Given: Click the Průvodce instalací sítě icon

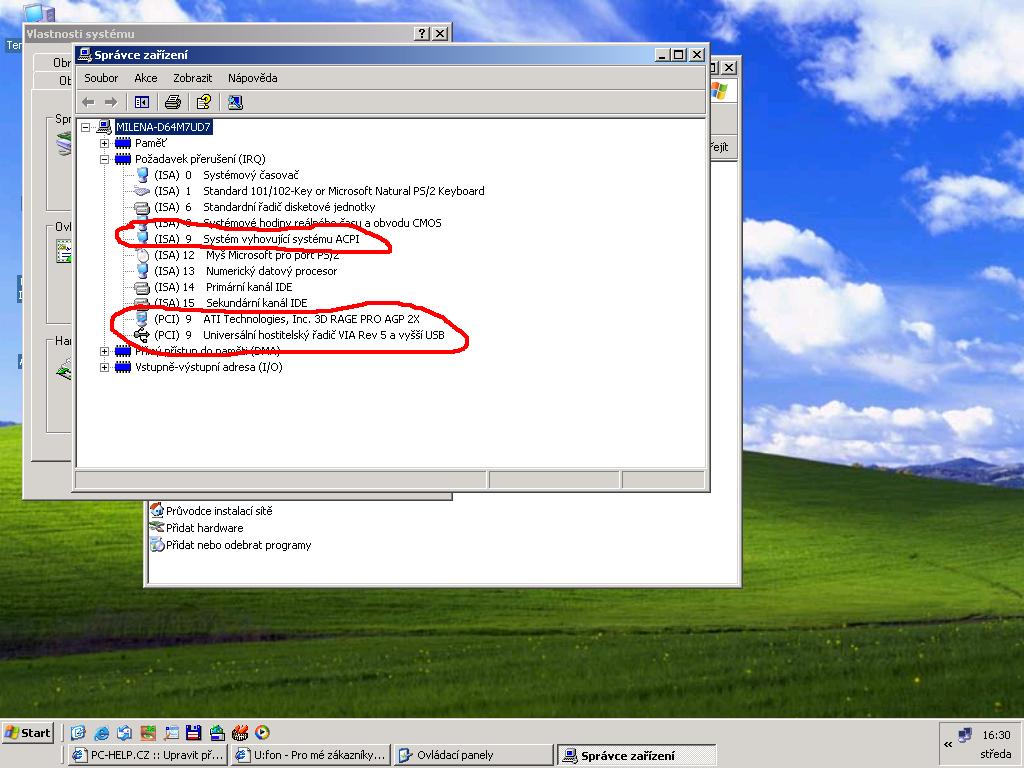Looking at the screenshot, I should click(x=157, y=510).
